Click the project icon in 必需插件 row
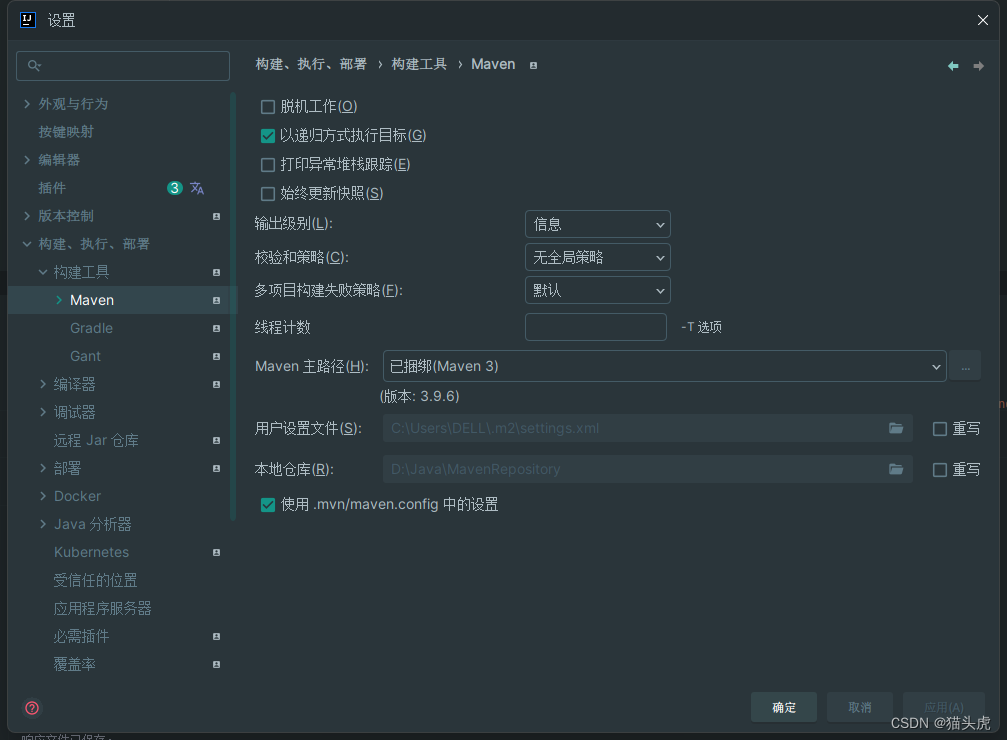The width and height of the screenshot is (1007, 740). pyautogui.click(x=216, y=637)
